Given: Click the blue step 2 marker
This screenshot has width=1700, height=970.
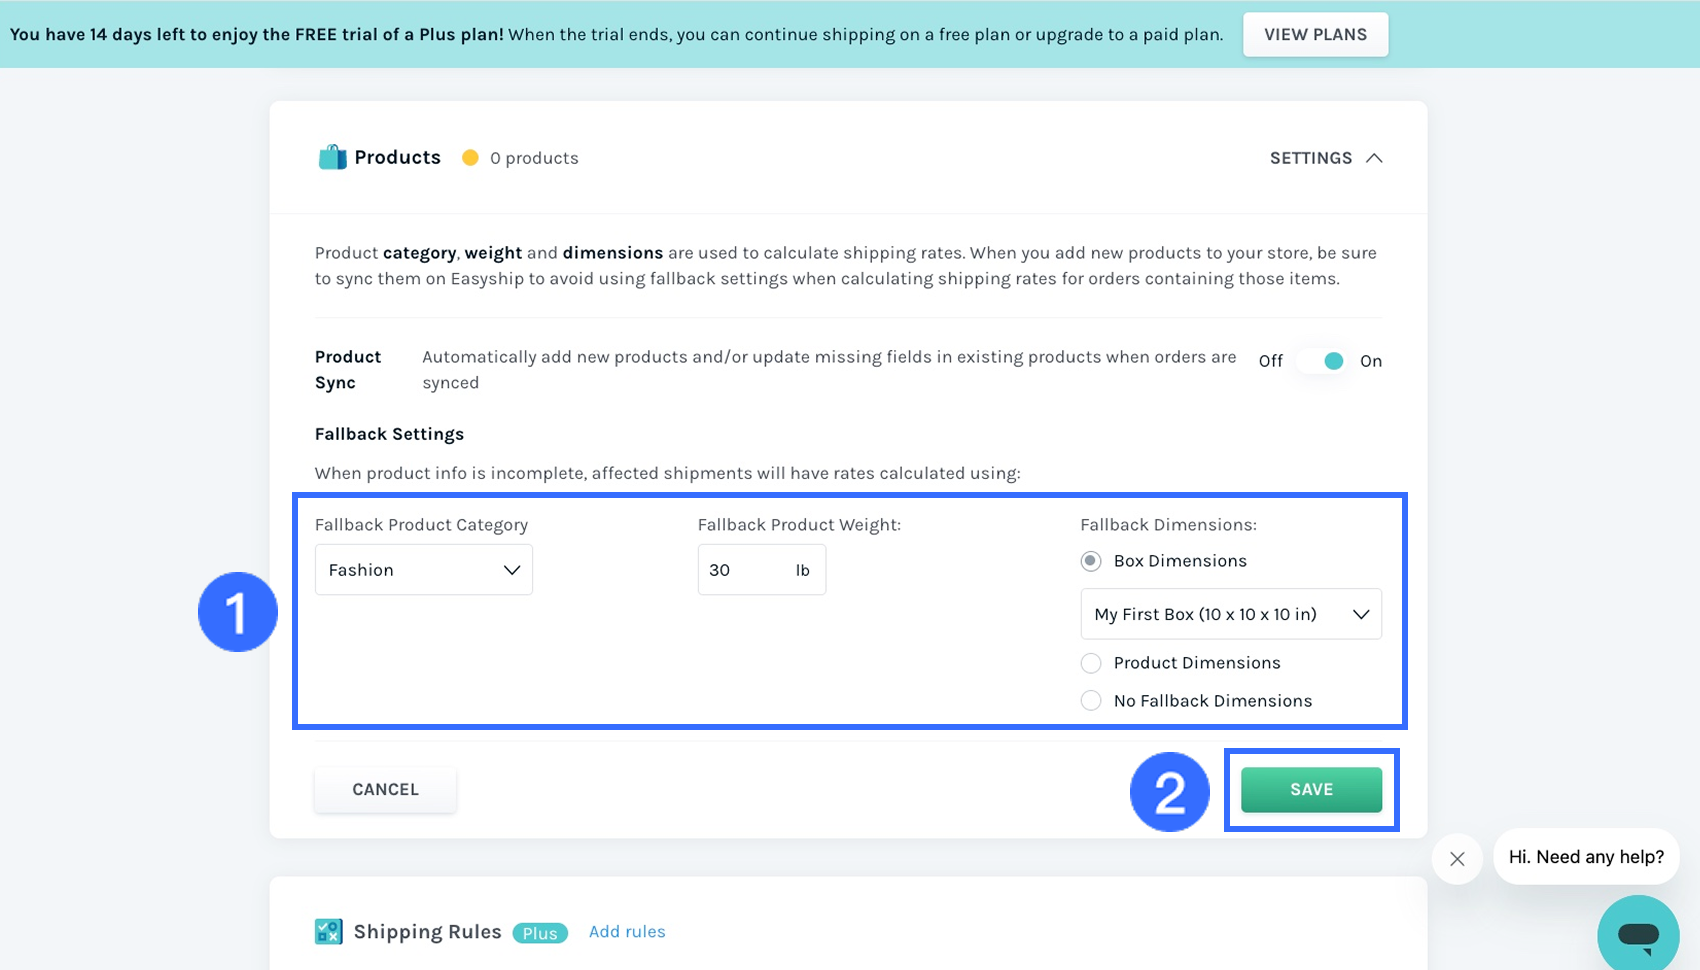Looking at the screenshot, I should tap(1169, 792).
